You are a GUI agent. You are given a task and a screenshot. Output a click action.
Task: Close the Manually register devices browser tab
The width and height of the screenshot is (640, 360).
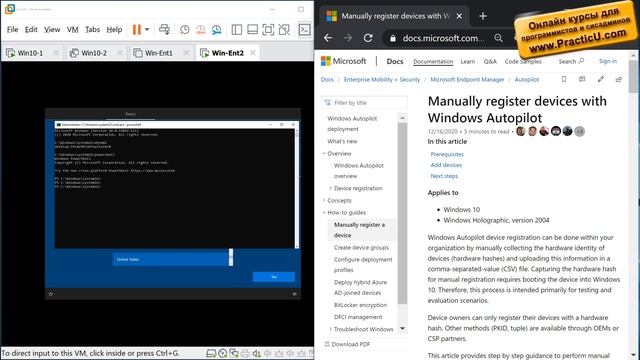tap(459, 16)
